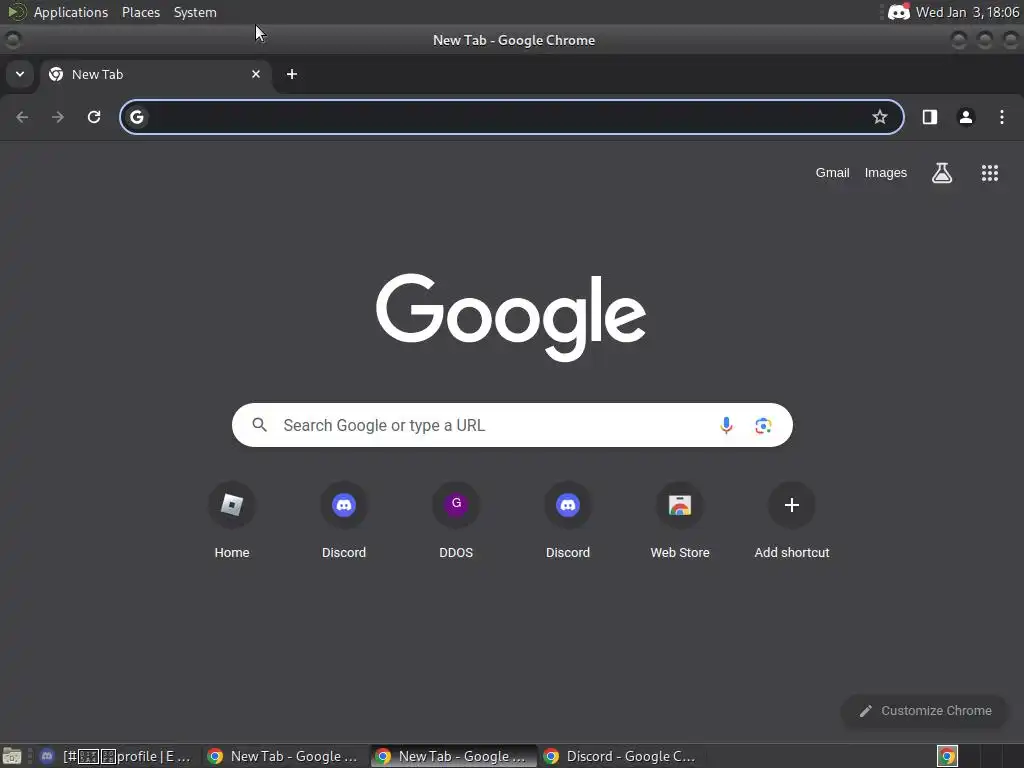Open the Places menu

pos(141,12)
